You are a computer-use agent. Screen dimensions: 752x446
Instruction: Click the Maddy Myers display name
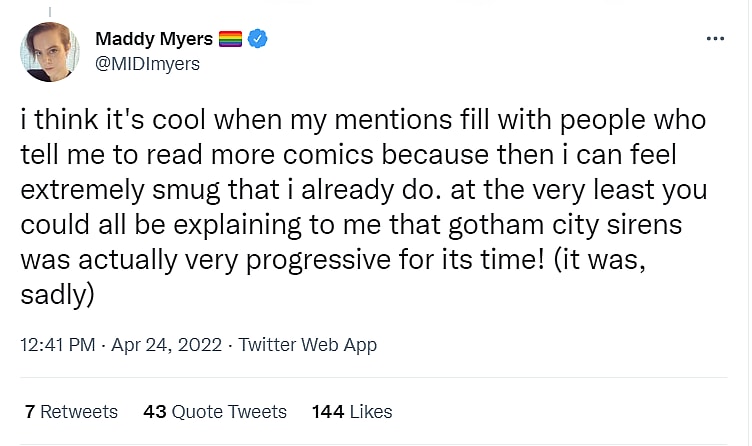(x=154, y=39)
